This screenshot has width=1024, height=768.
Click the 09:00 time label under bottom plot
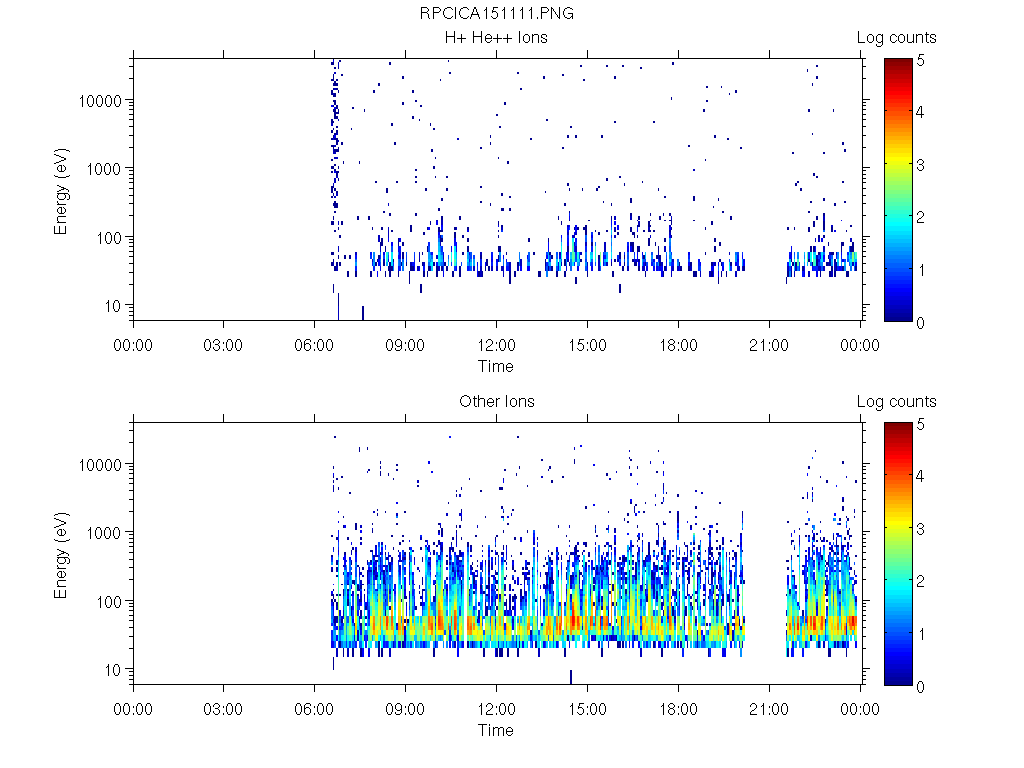405,709
